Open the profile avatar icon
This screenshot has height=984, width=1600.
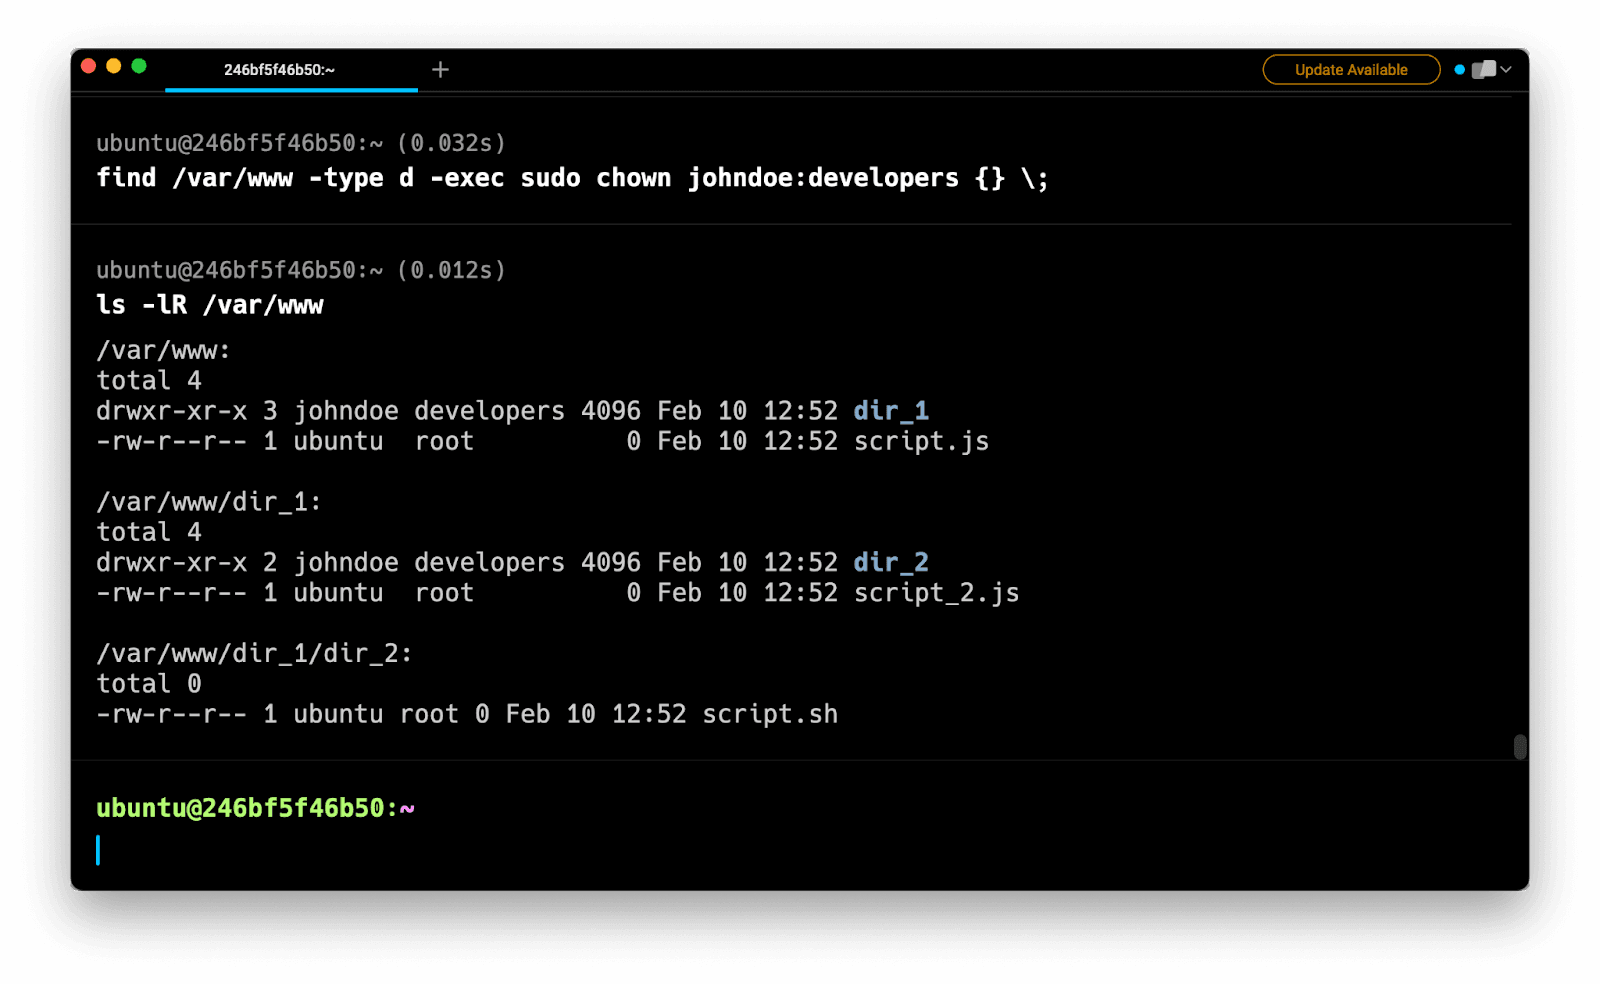coord(1484,70)
